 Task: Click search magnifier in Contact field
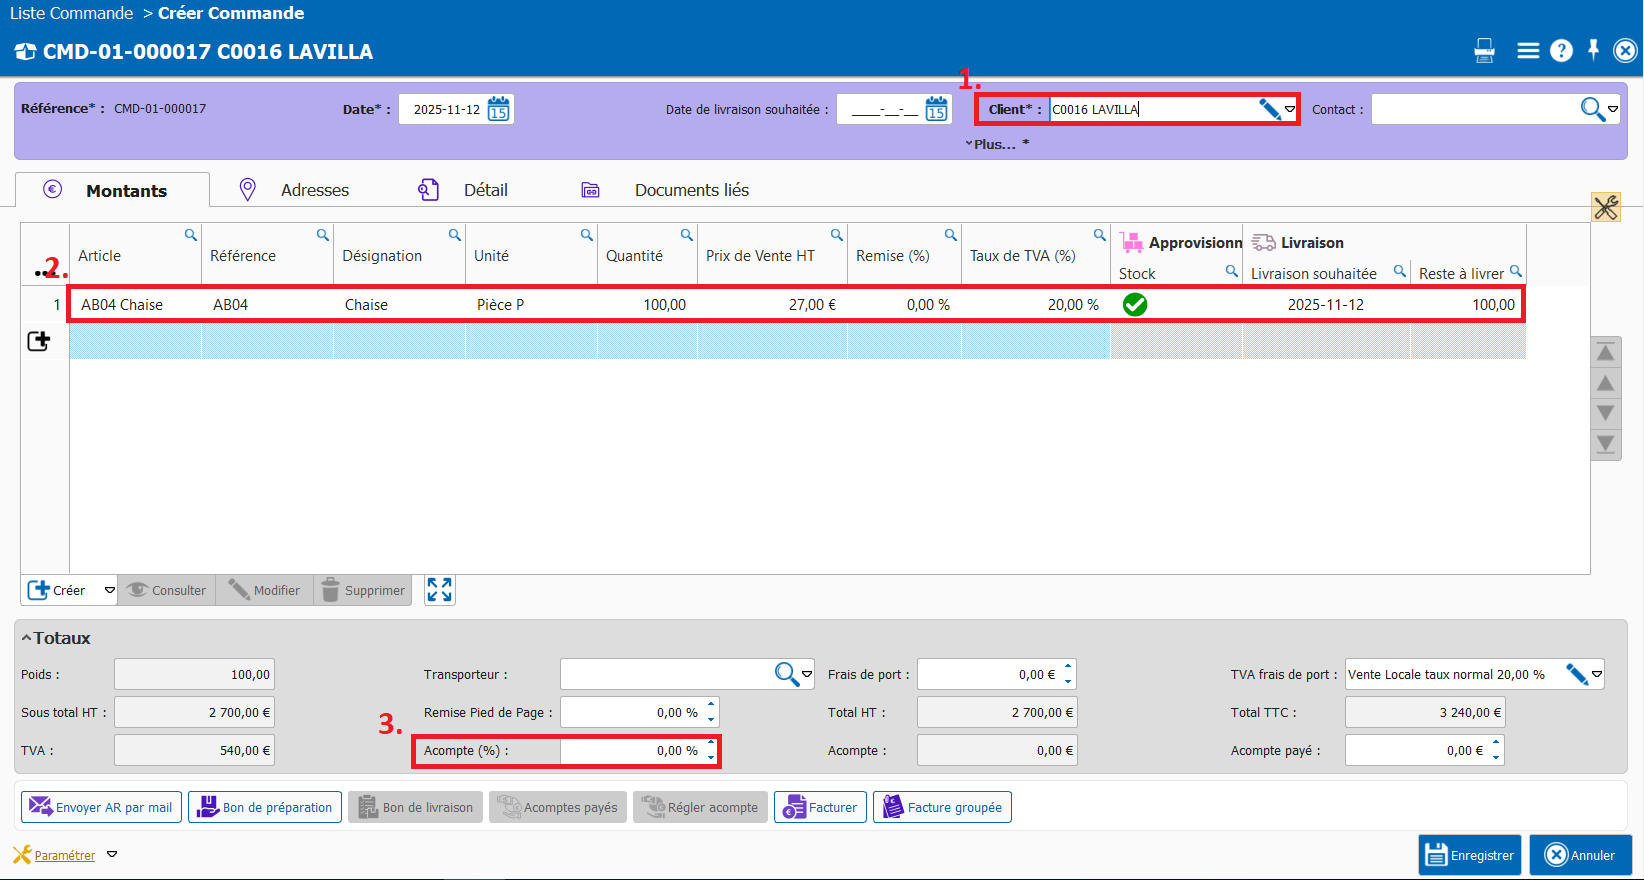[x=1592, y=109]
